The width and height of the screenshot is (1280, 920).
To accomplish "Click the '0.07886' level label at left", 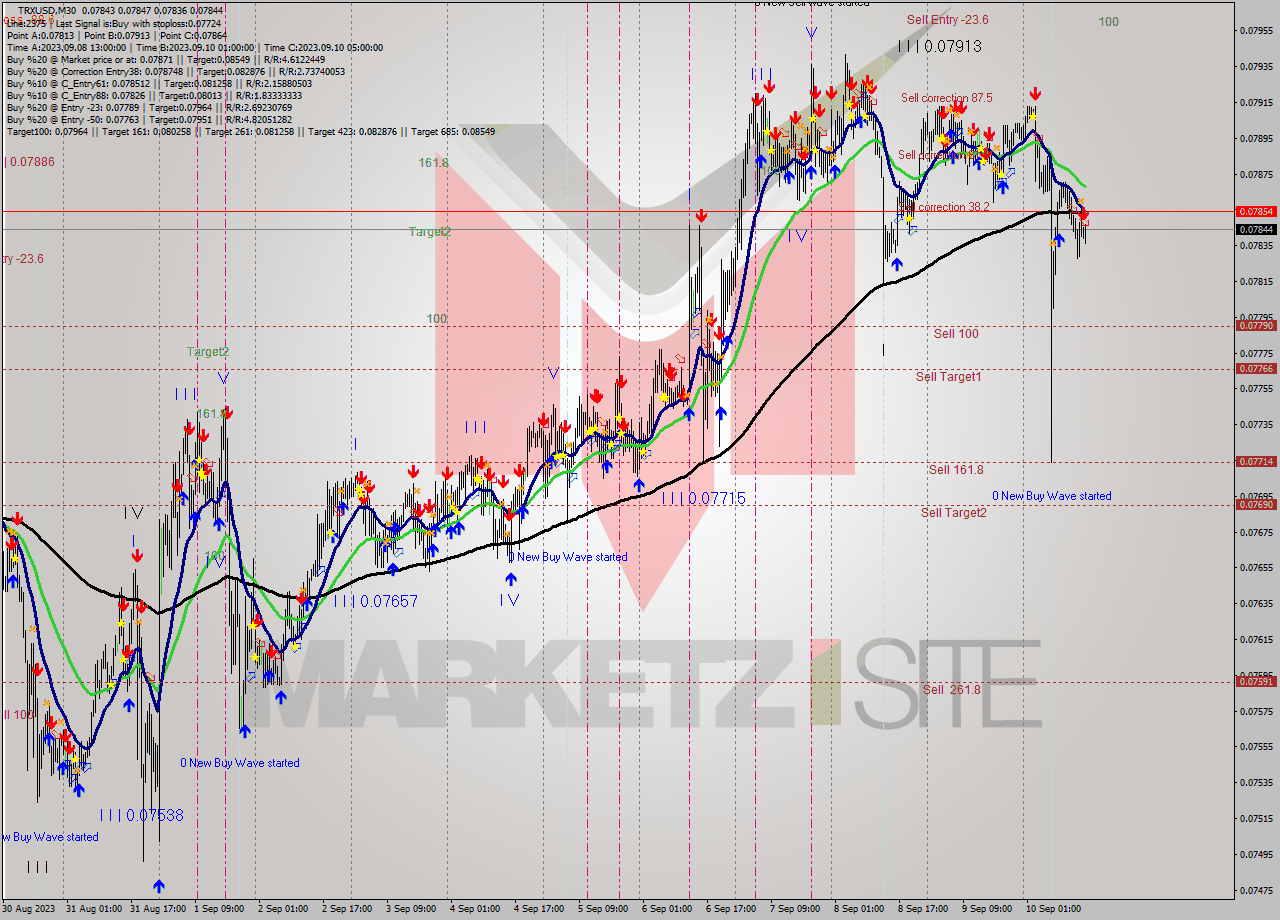I will (x=30, y=161).
